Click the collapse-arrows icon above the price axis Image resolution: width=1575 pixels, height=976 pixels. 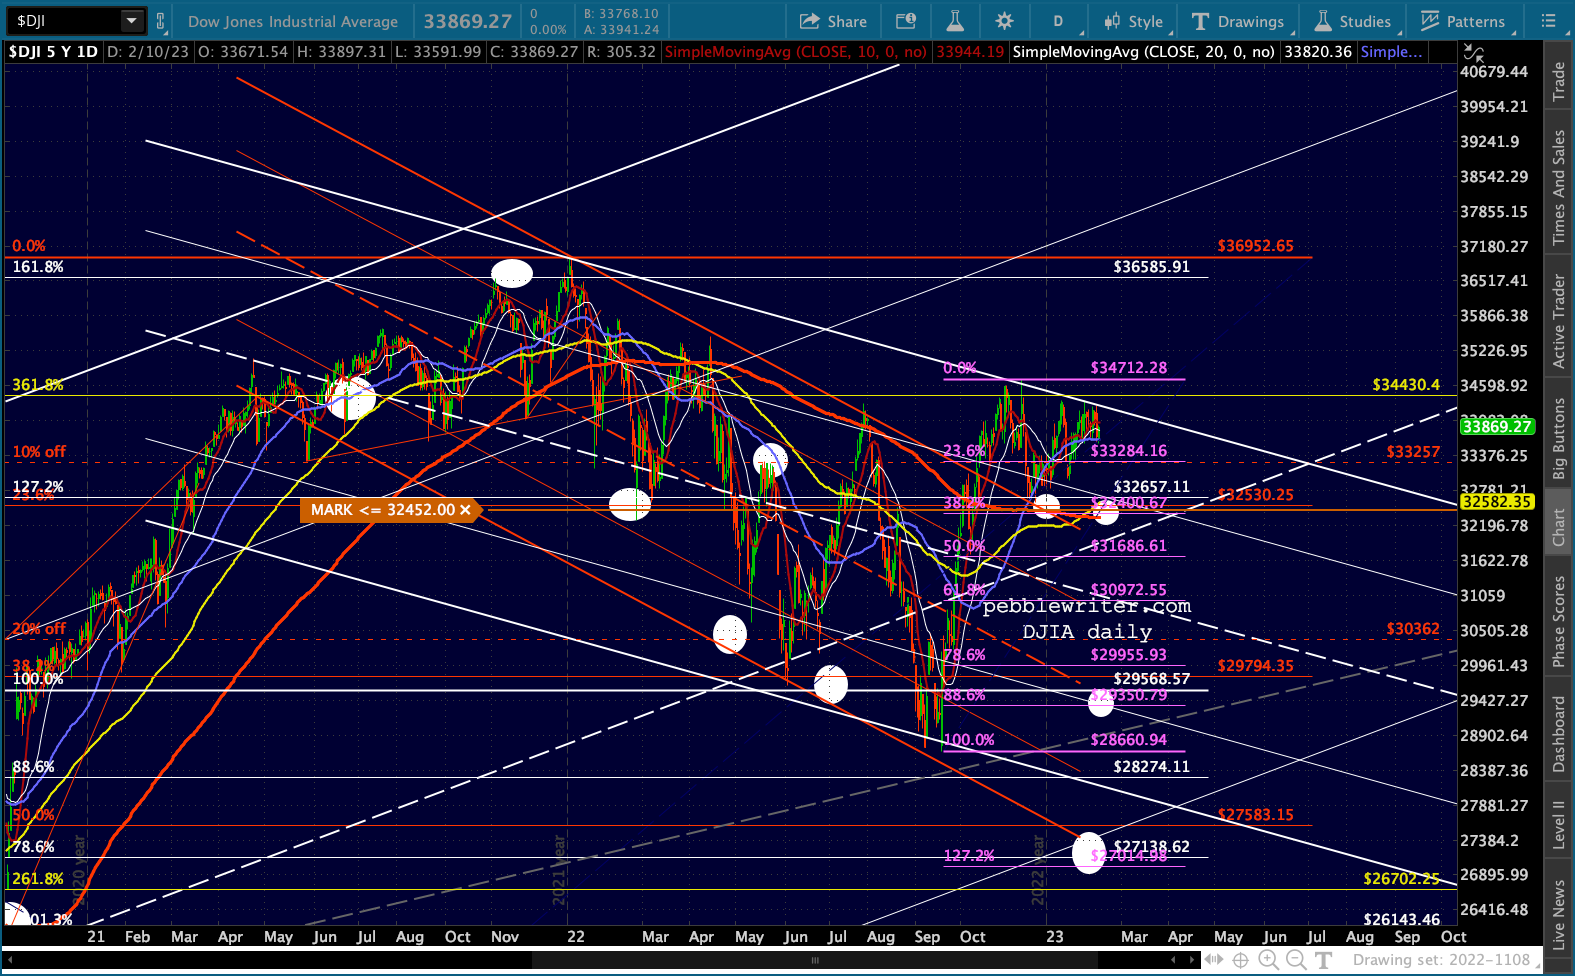point(1473,52)
